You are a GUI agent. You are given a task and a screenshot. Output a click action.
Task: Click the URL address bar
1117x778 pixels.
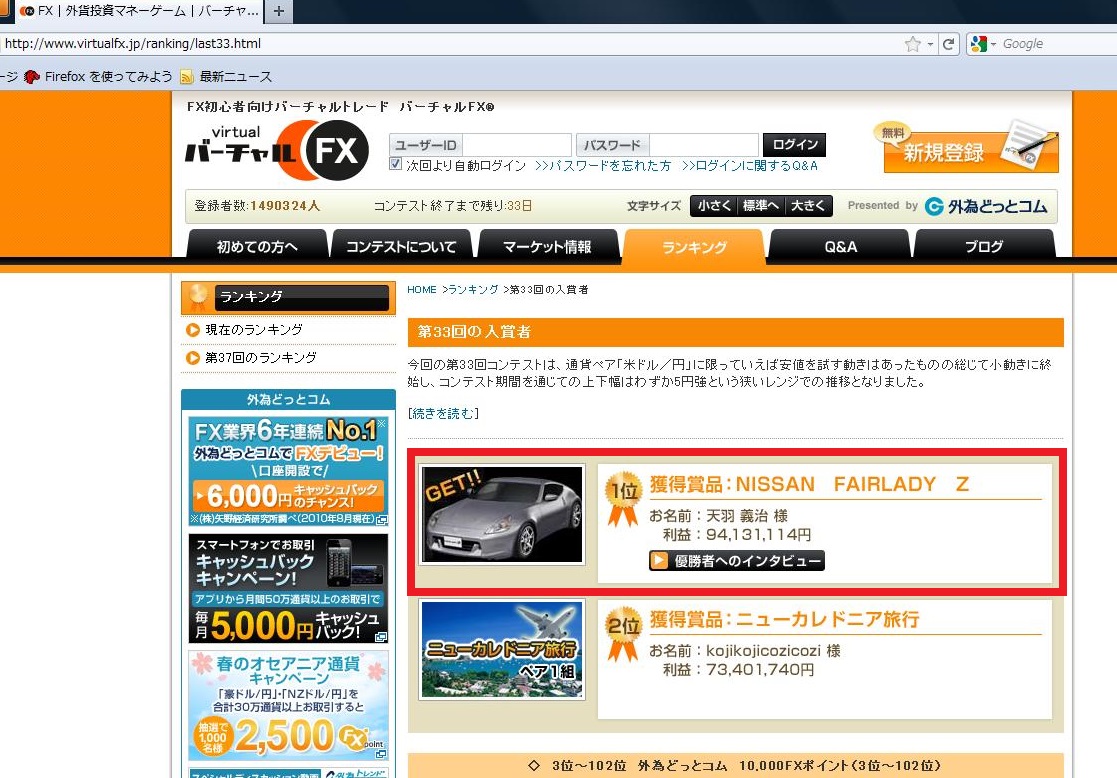(x=449, y=44)
